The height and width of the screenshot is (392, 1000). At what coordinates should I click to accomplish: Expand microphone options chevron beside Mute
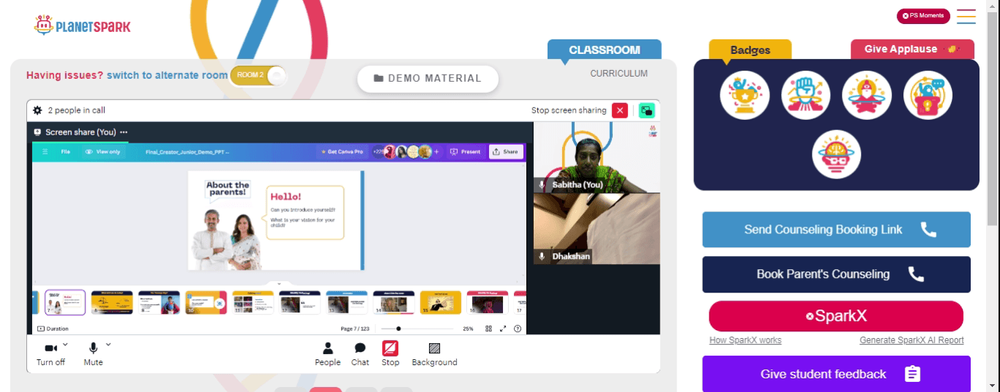[108, 344]
